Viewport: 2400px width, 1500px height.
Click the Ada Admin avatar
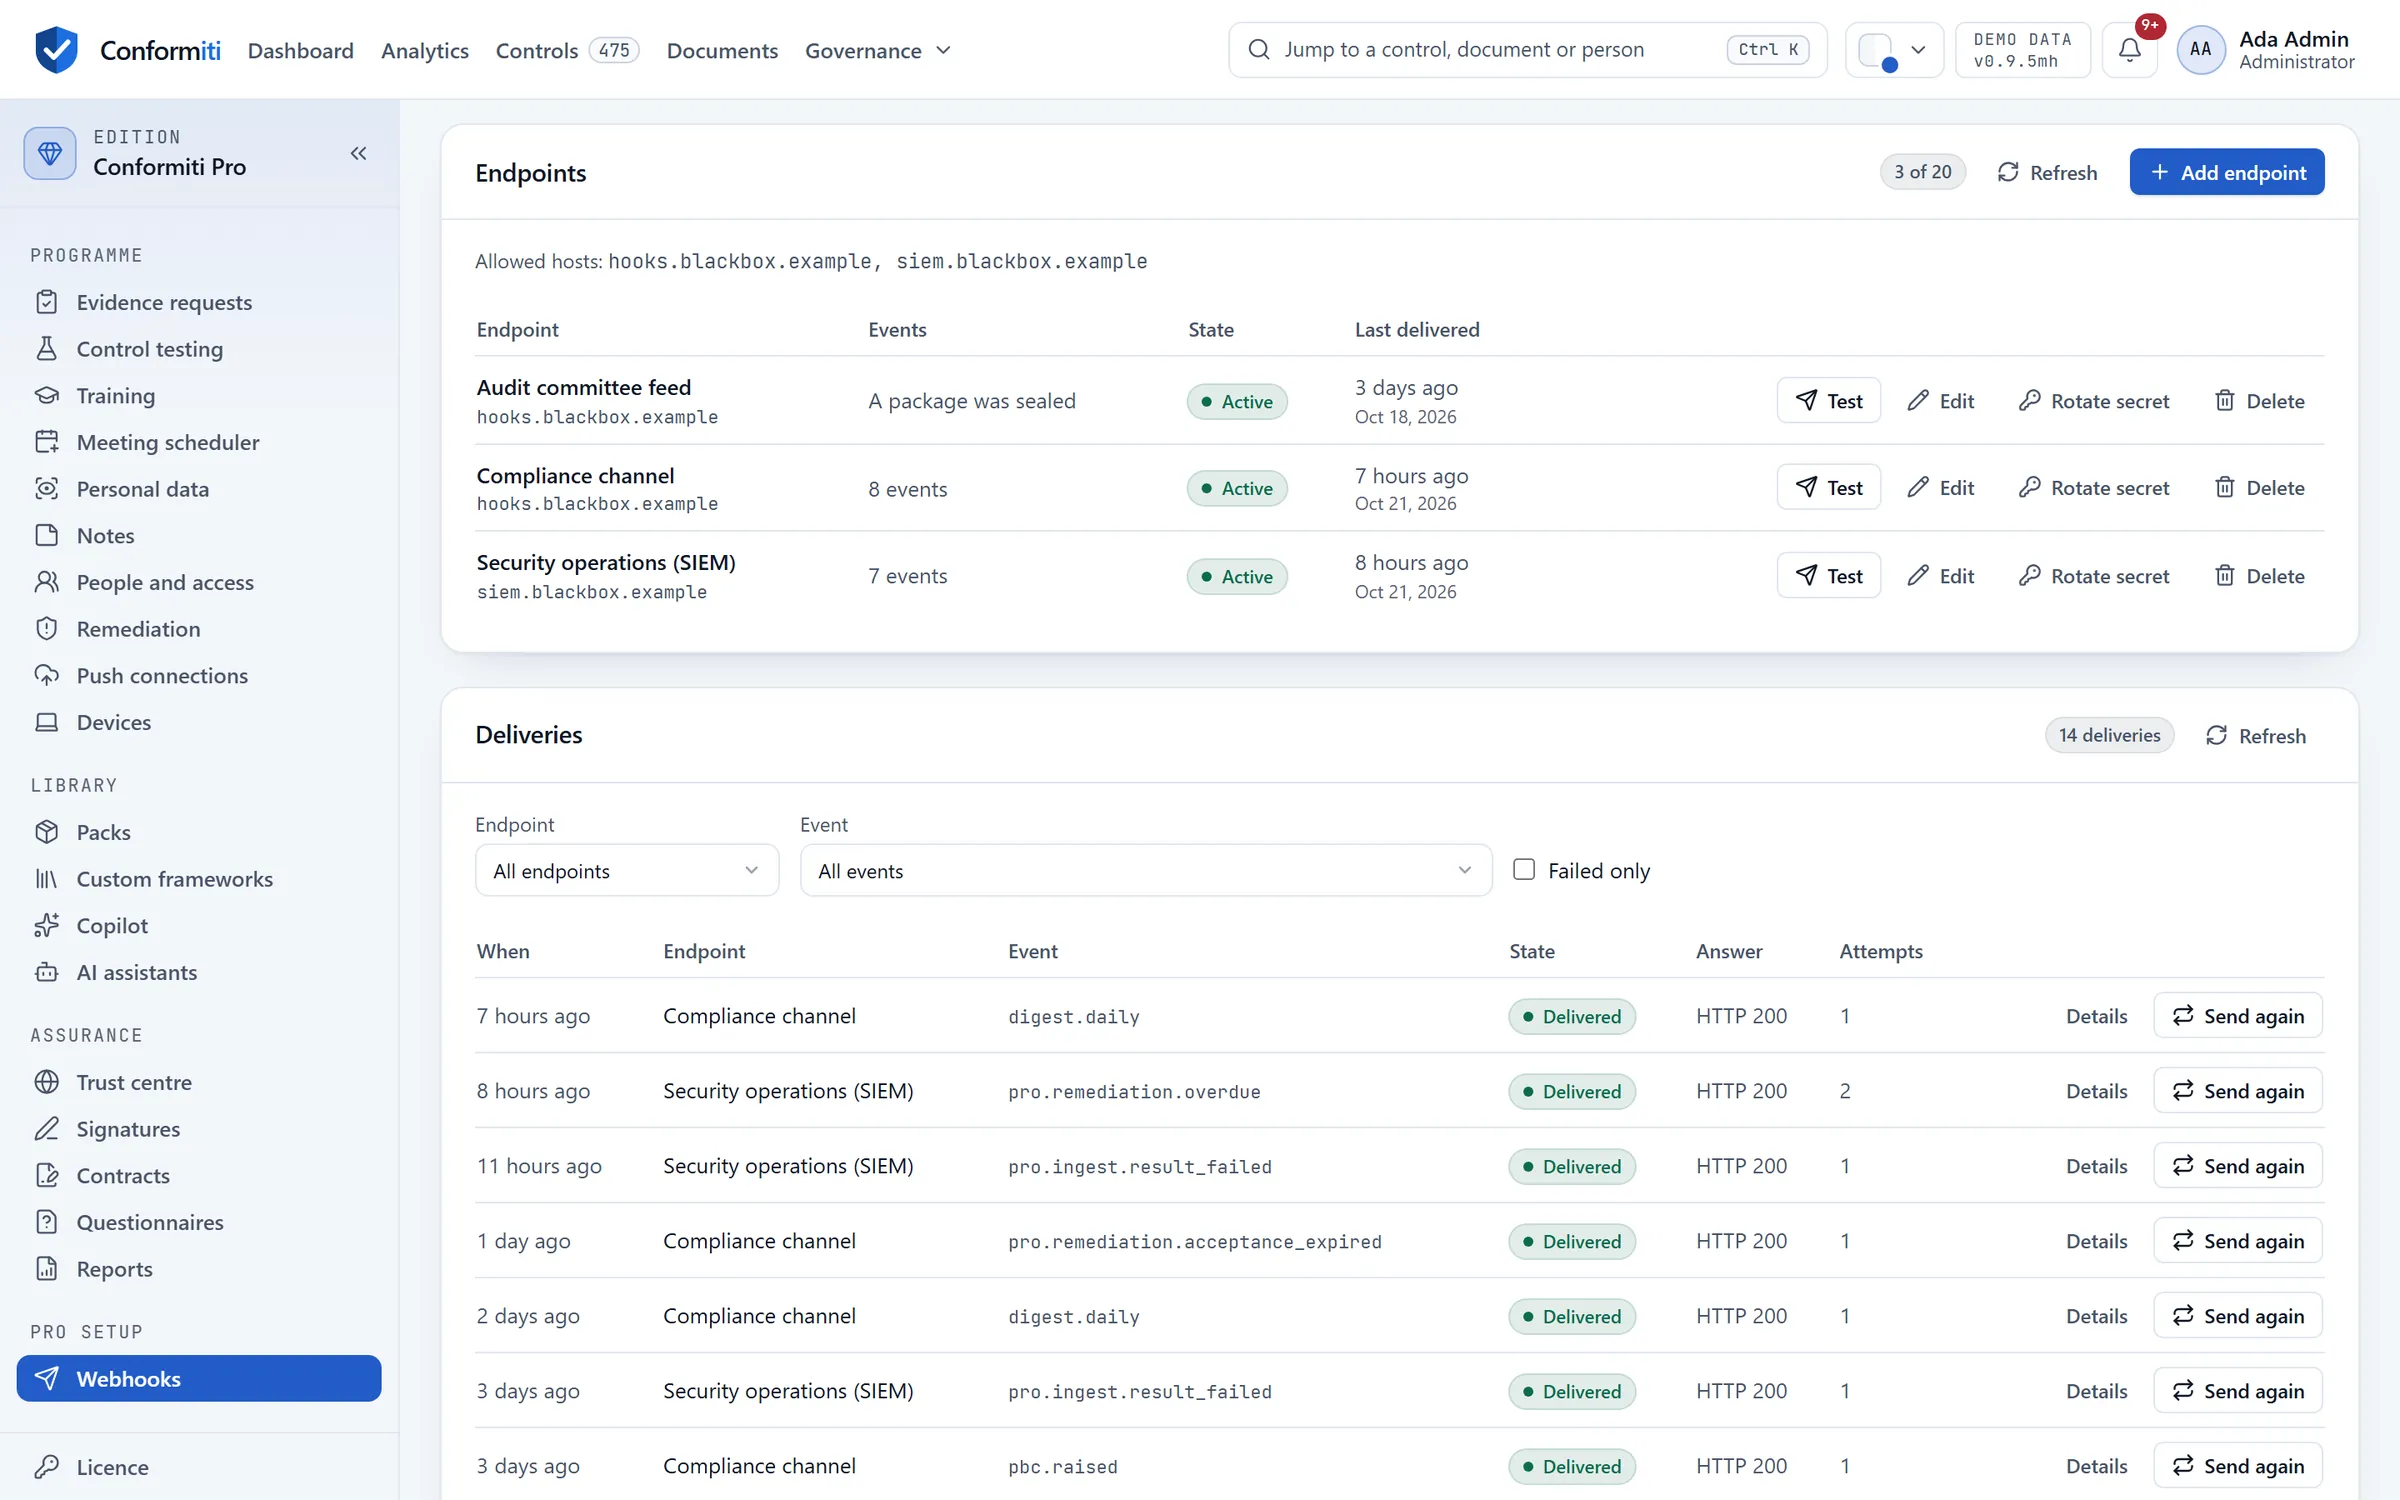click(2200, 50)
